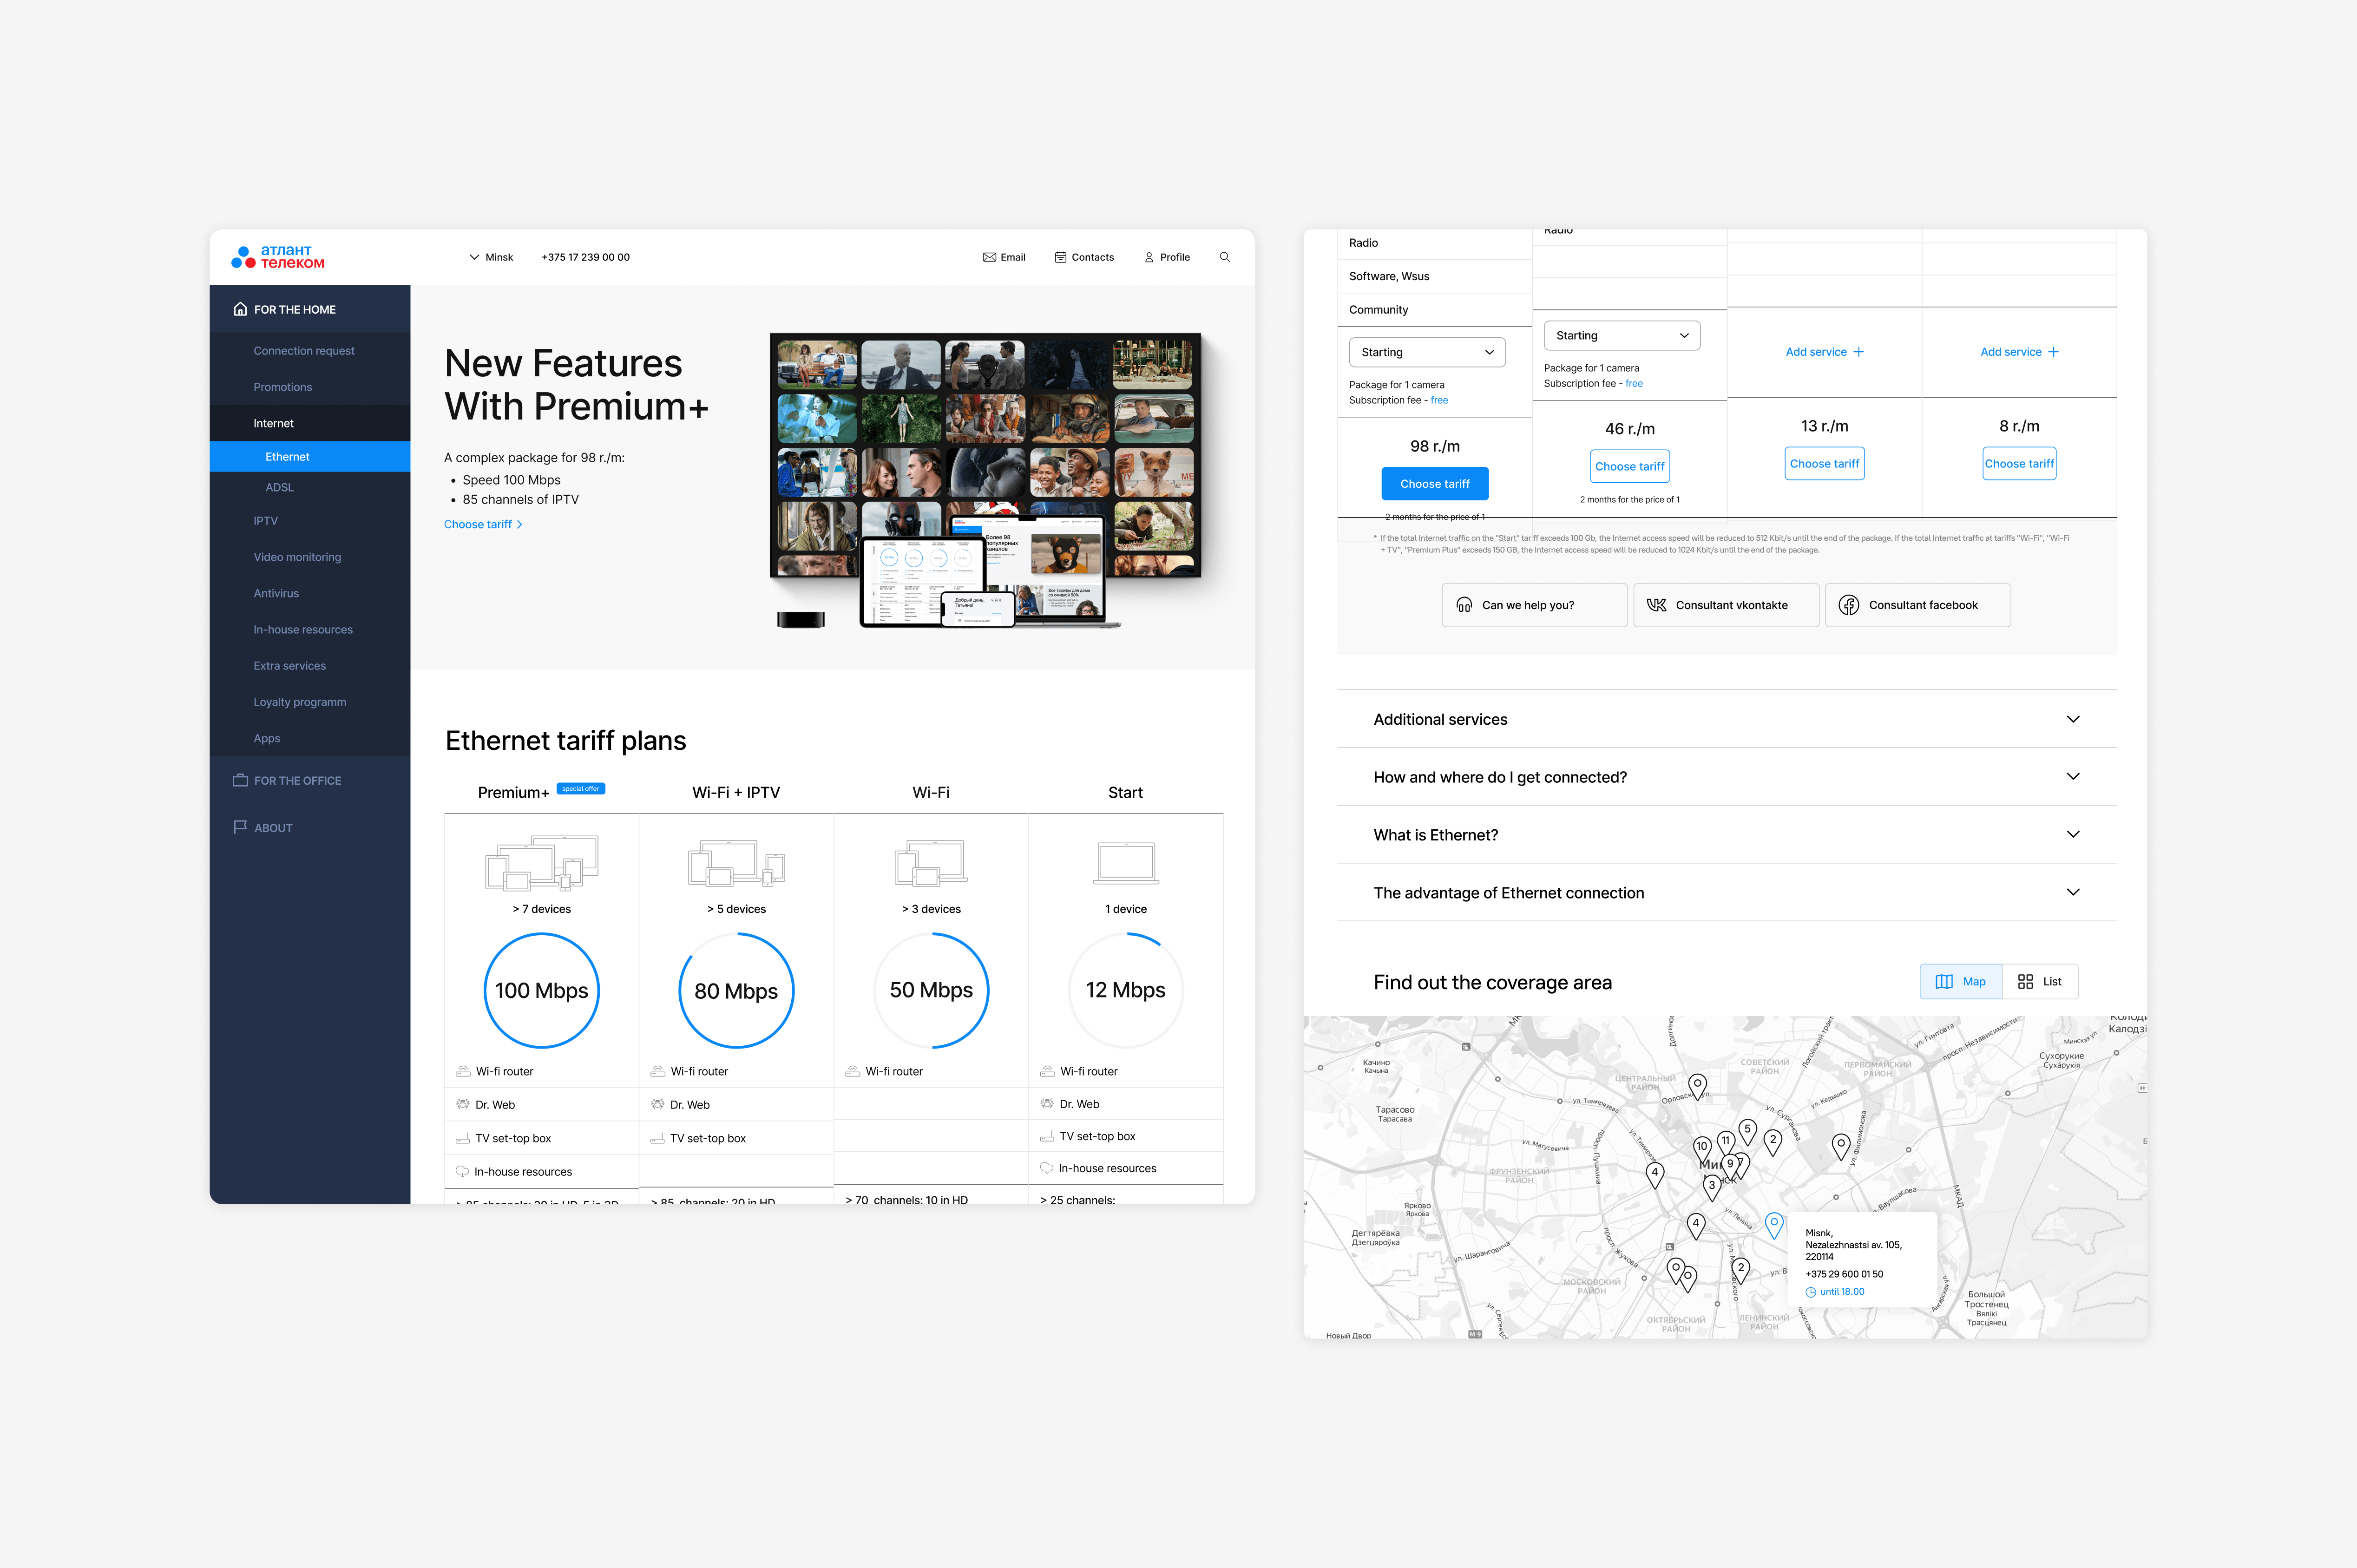Image resolution: width=2357 pixels, height=1568 pixels.
Task: Click the Atlant Telecom logo
Action: pyautogui.click(x=278, y=257)
